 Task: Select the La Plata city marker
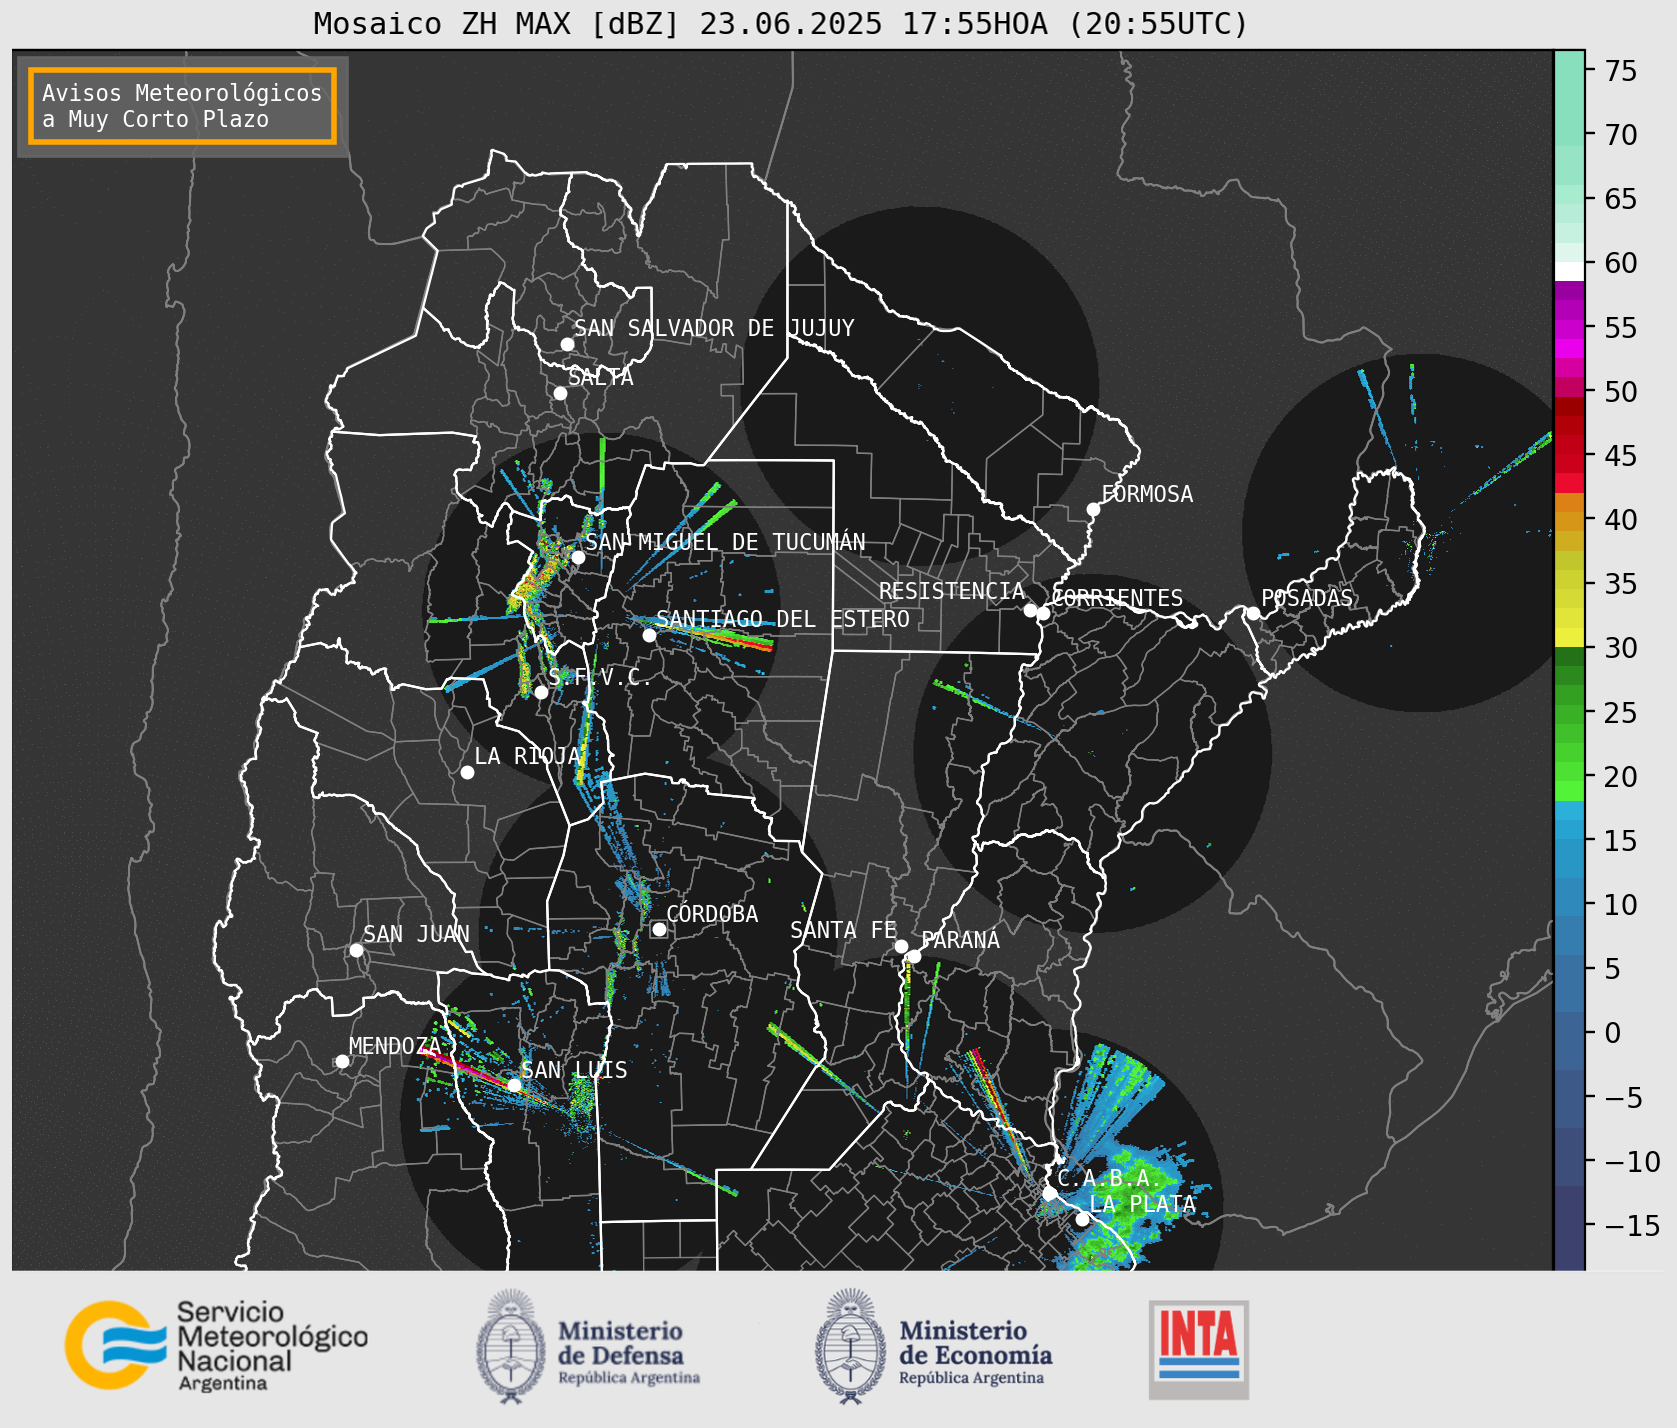click(x=1082, y=1219)
